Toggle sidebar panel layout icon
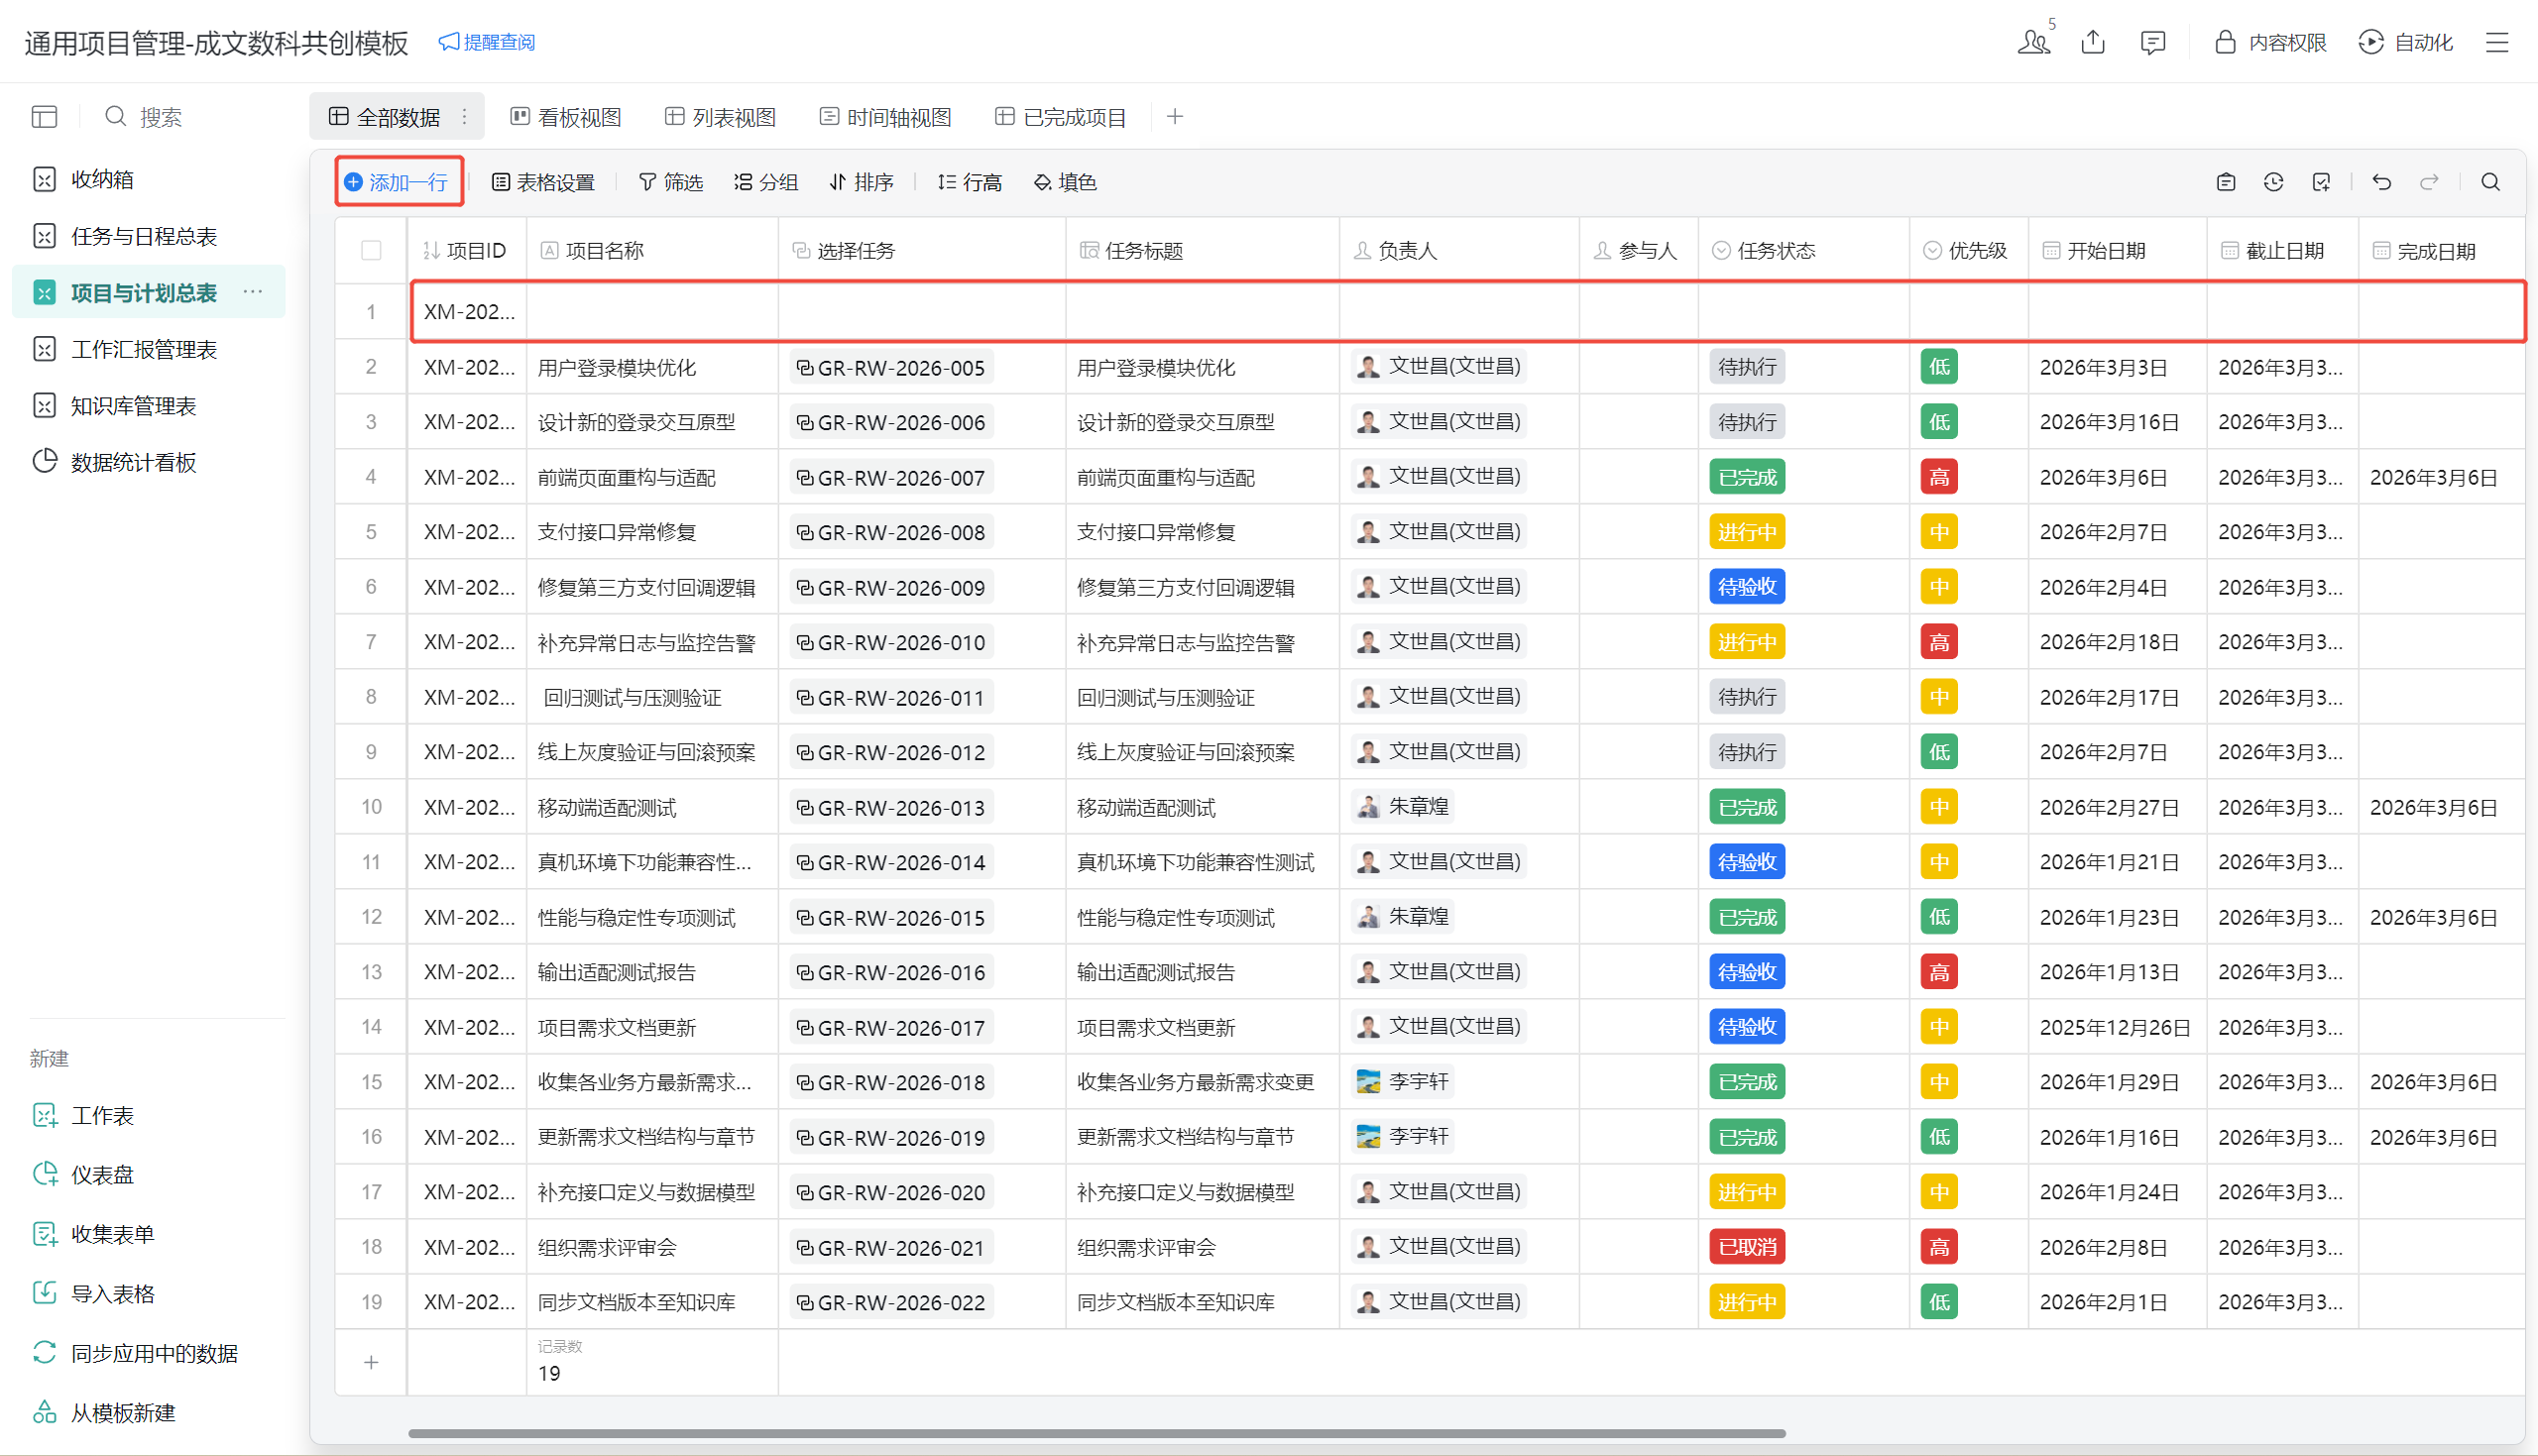 [44, 117]
